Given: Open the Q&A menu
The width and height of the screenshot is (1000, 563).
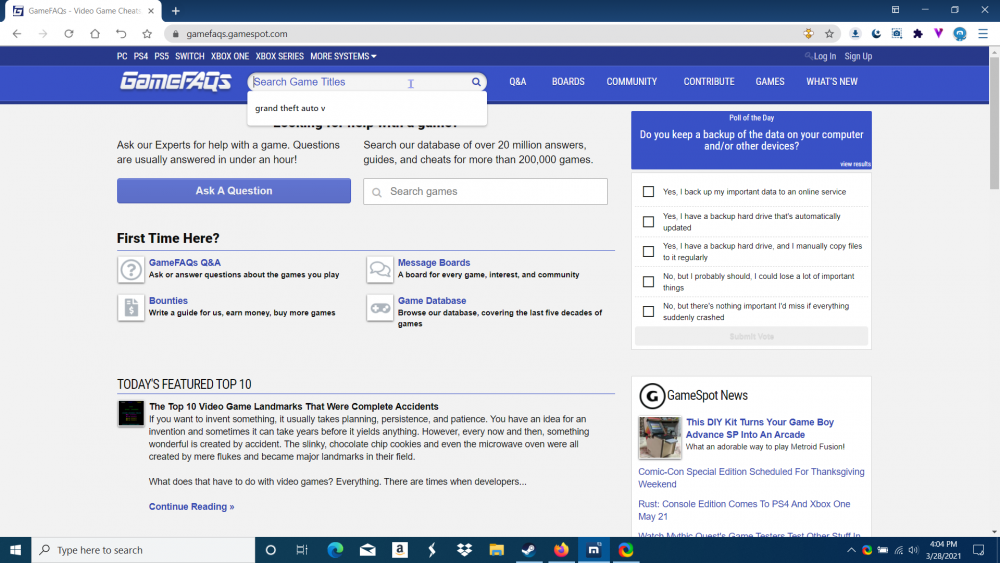Looking at the screenshot, I should (518, 82).
